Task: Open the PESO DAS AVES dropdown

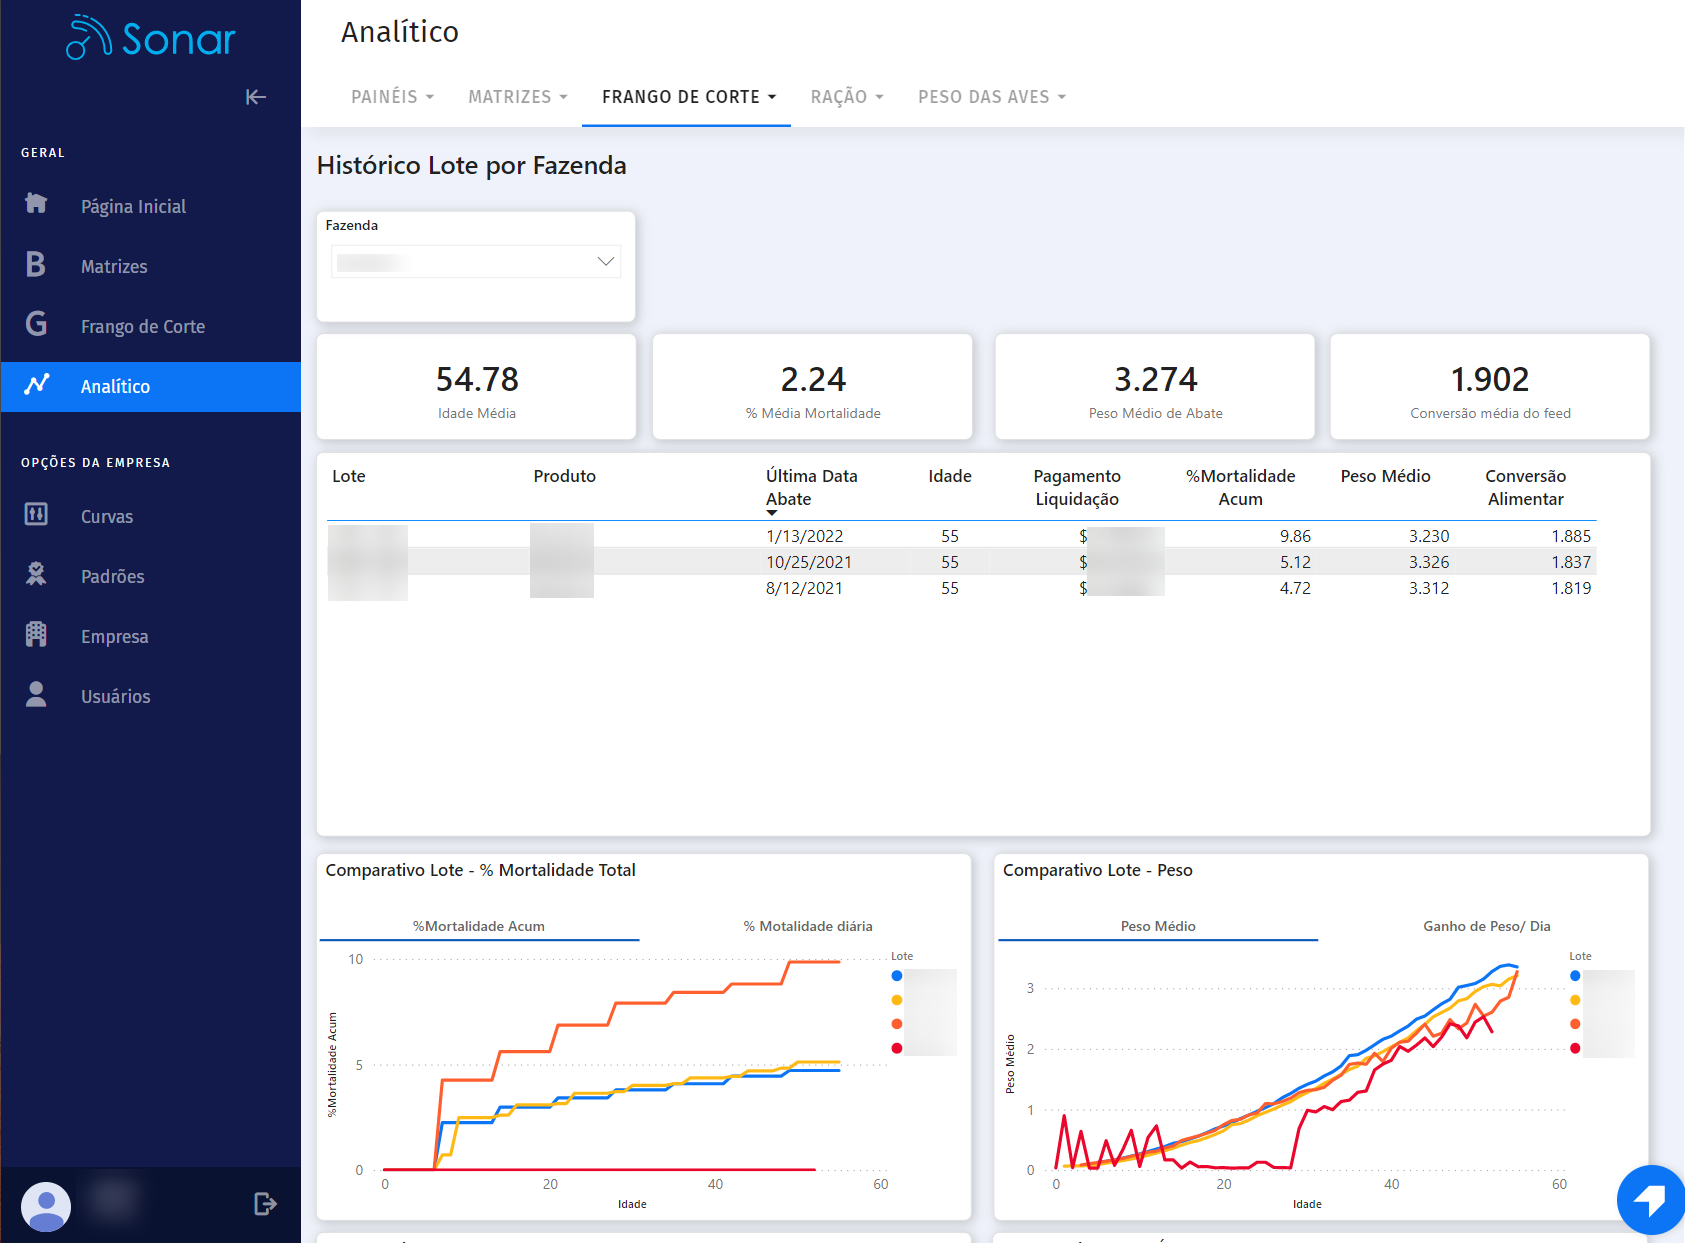Action: point(992,97)
